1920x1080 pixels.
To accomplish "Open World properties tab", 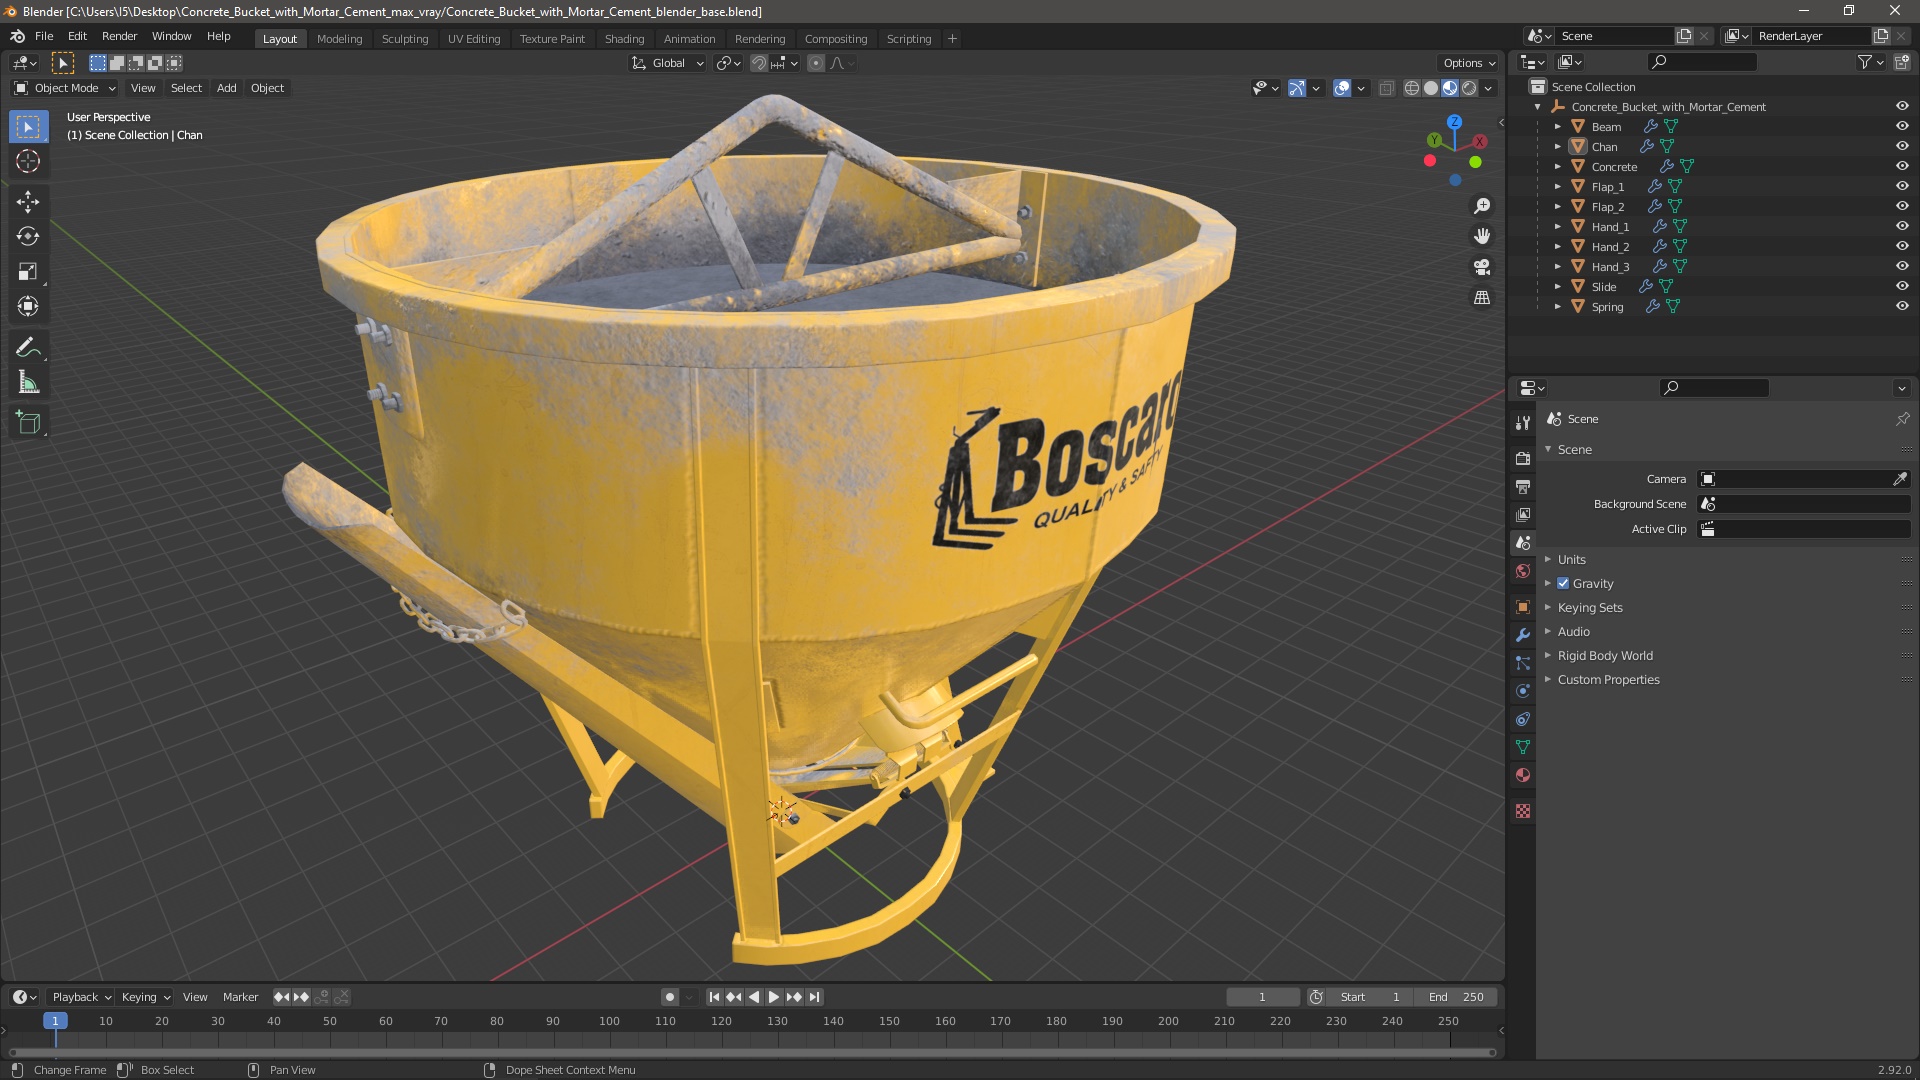I will [x=1523, y=571].
